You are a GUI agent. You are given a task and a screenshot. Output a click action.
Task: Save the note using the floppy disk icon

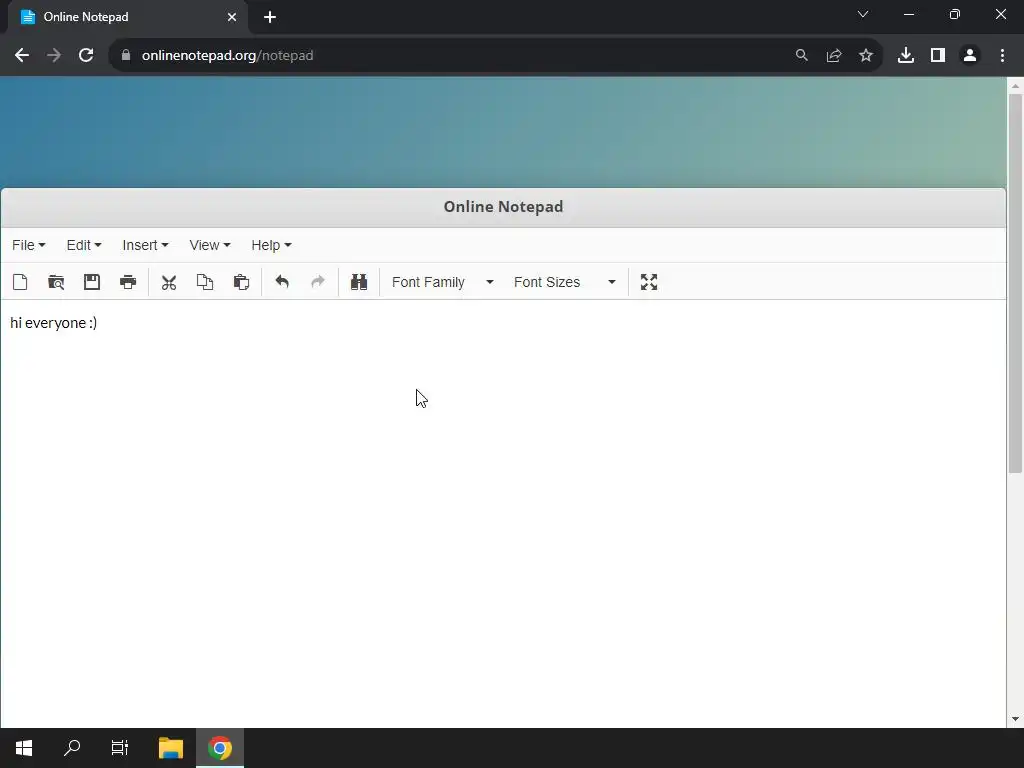pos(92,282)
